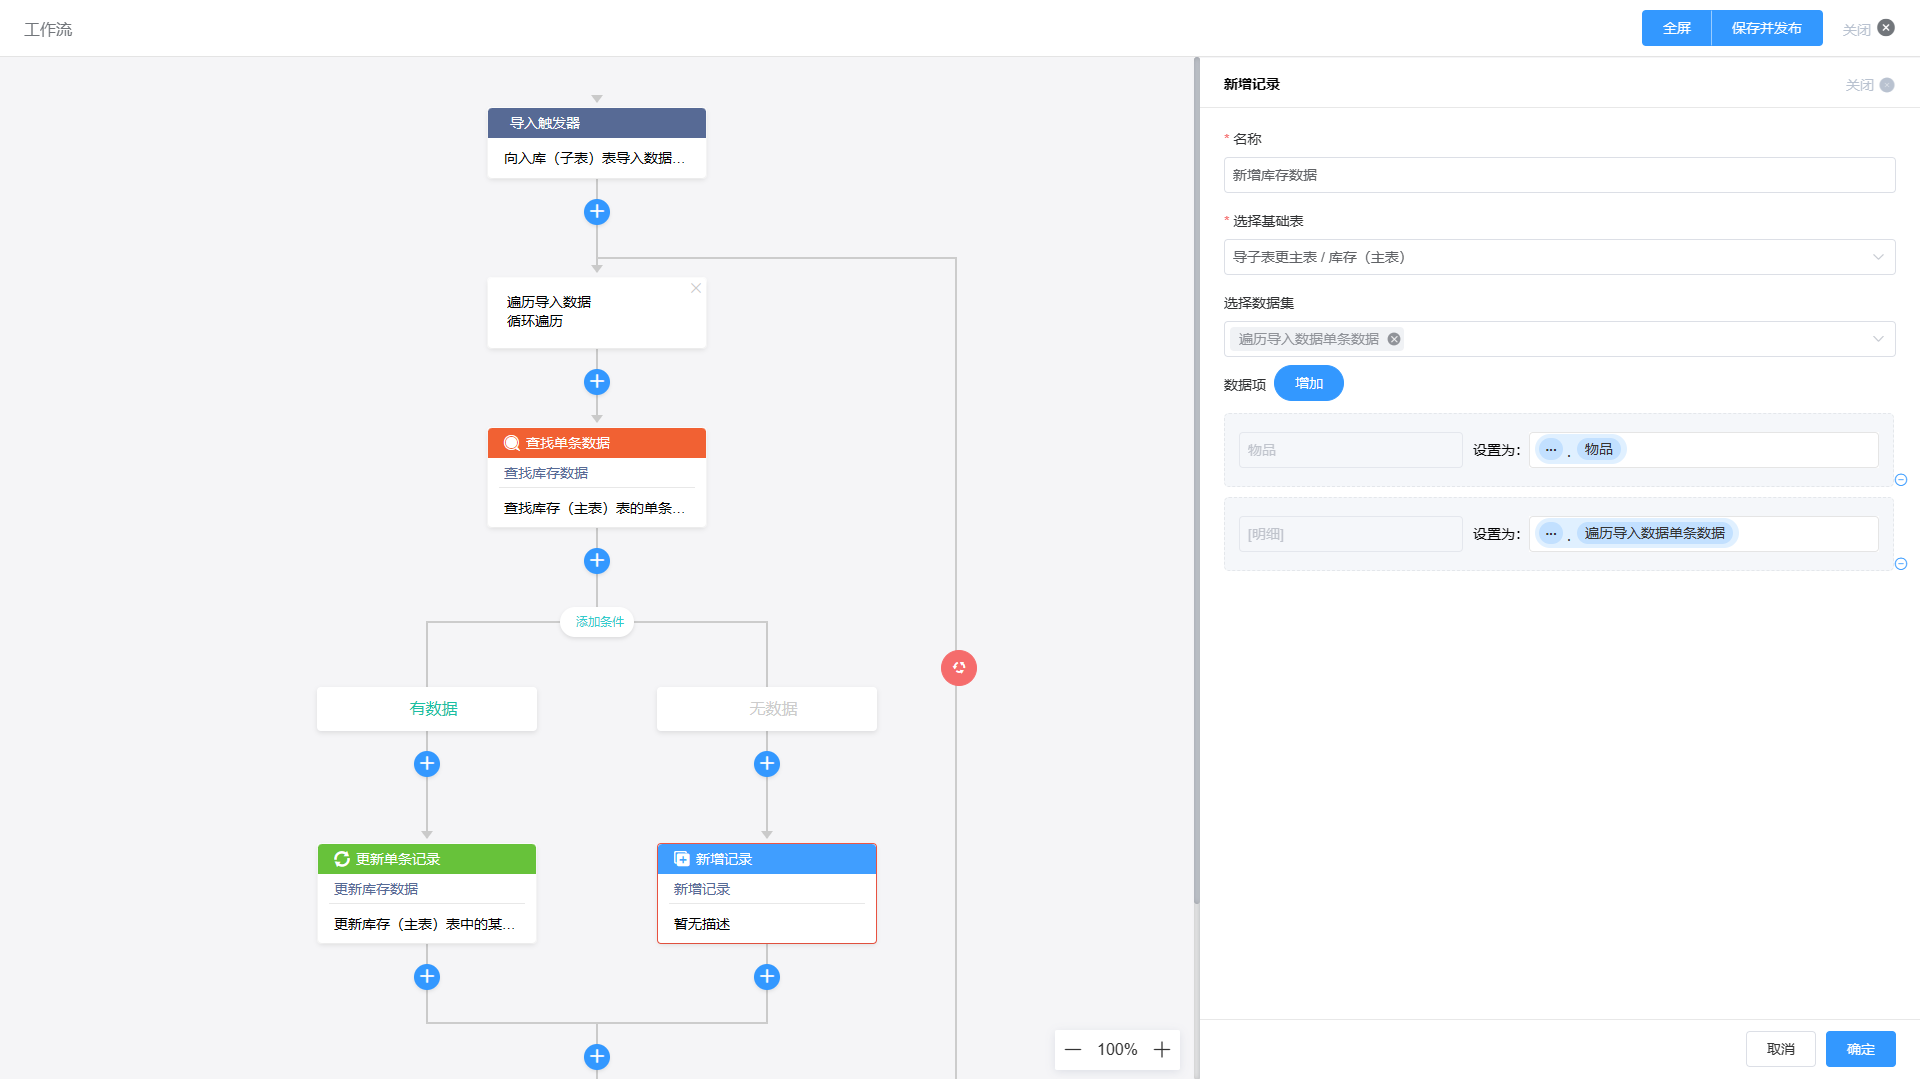Screen dimensions: 1920x1079
Task: Add a step below the 查找单条数据 node
Action: pyautogui.click(x=597, y=561)
